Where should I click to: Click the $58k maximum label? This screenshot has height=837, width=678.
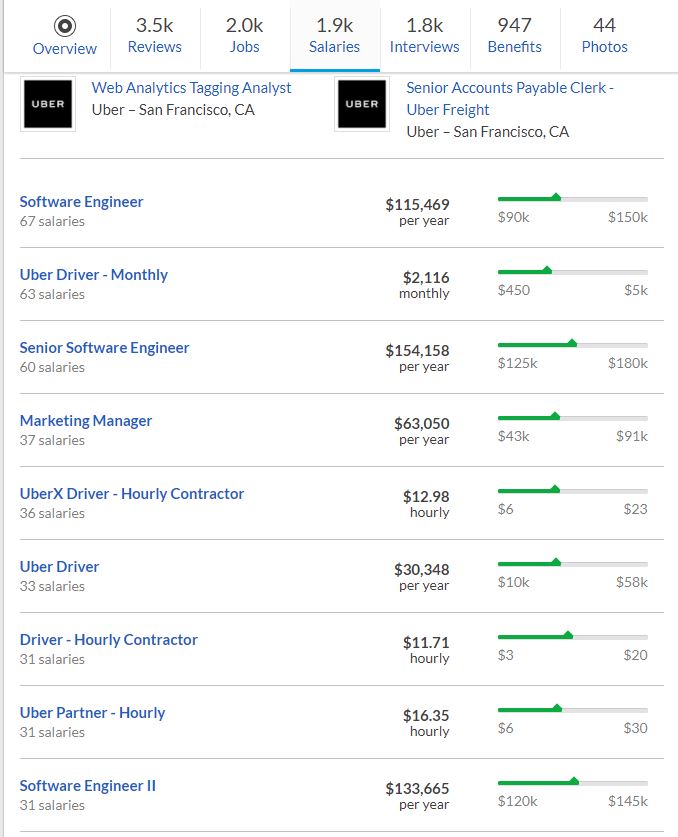632,582
